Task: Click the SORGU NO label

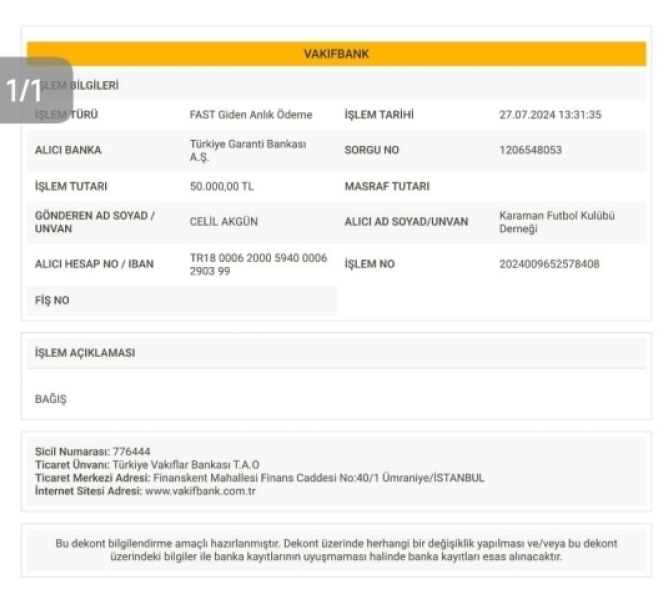Action: pyautogui.click(x=372, y=150)
